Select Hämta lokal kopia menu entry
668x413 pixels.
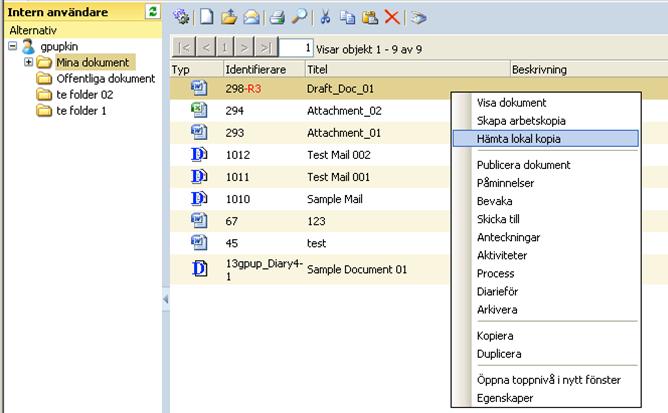pyautogui.click(x=546, y=139)
